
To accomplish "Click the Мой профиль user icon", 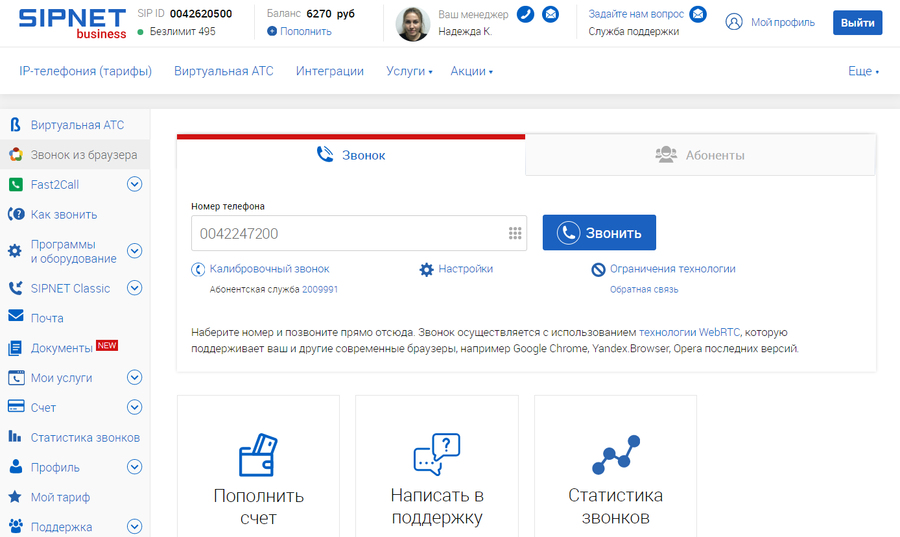I will [x=734, y=22].
